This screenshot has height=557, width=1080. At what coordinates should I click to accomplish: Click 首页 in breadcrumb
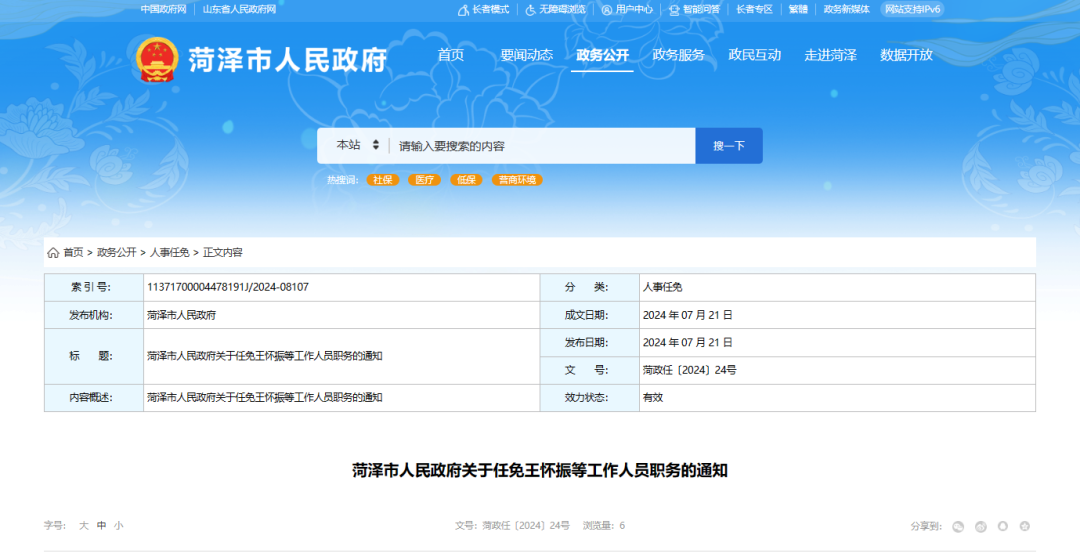pos(74,253)
